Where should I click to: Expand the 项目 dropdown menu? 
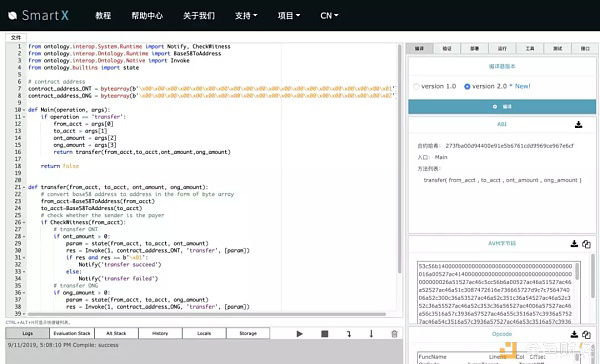pyautogui.click(x=289, y=16)
